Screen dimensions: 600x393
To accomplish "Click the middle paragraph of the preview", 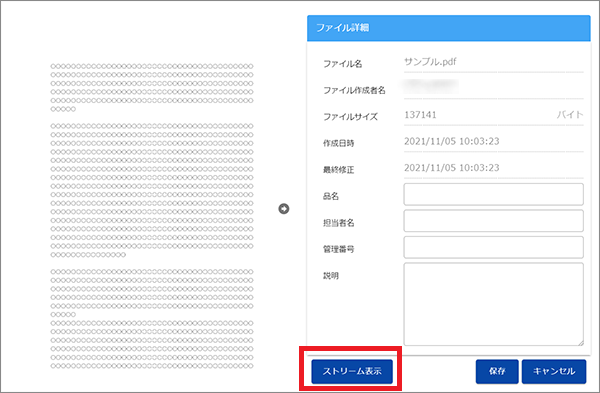I will [x=152, y=190].
